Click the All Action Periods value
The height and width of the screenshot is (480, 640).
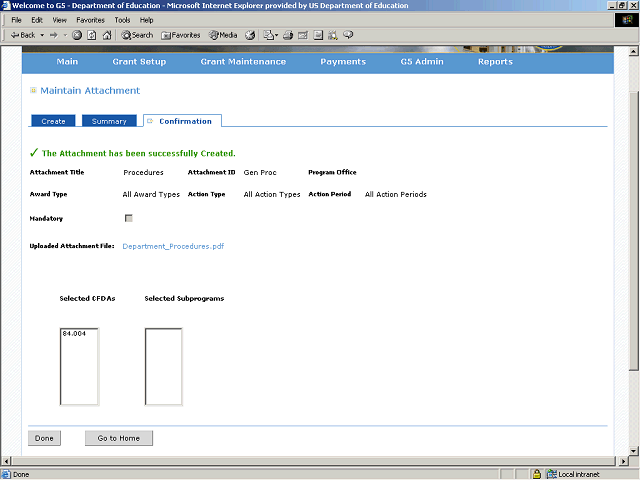coord(396,194)
